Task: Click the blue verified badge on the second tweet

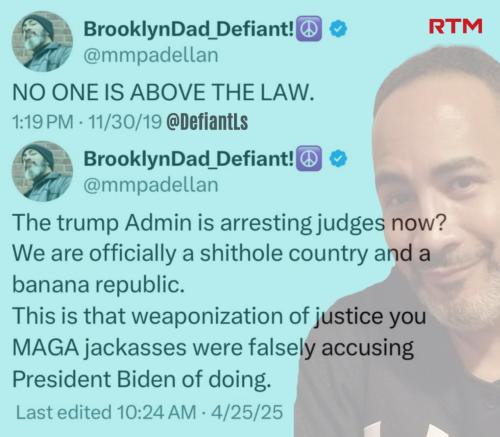Action: pyautogui.click(x=338, y=158)
